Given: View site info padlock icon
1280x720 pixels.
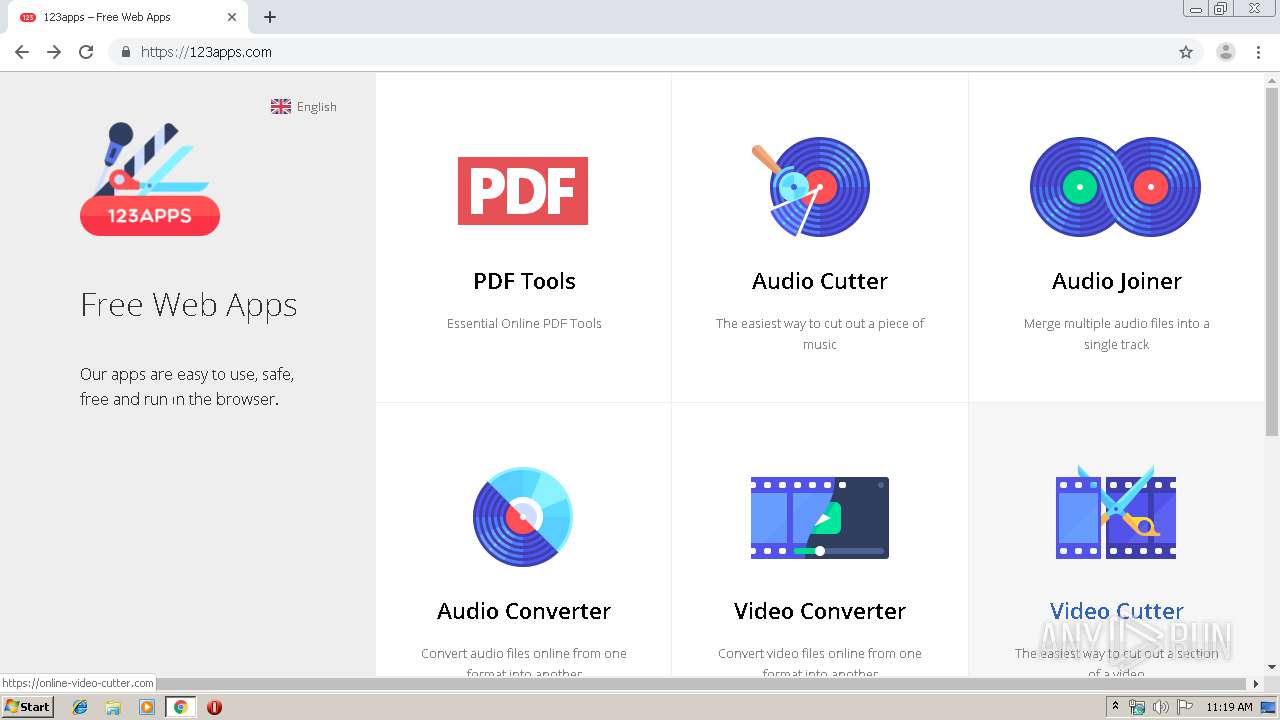Looking at the screenshot, I should 125,52.
